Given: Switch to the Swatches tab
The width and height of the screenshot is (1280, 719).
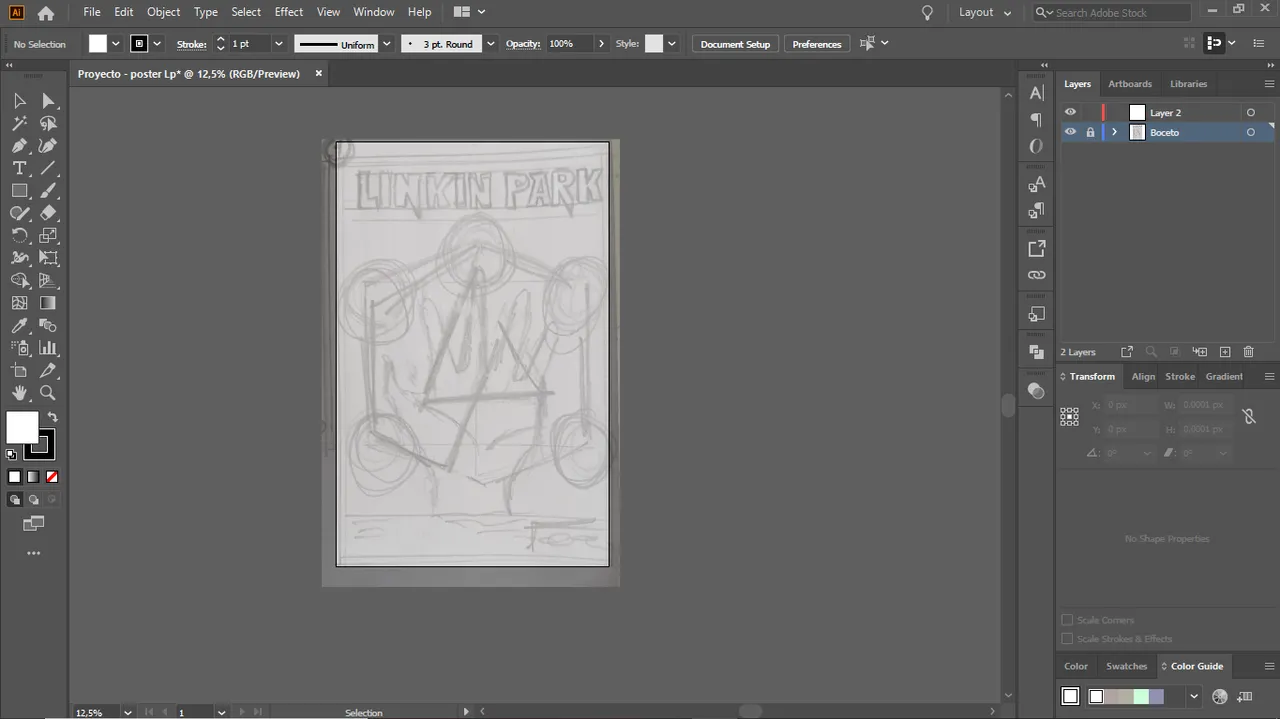Looking at the screenshot, I should point(1127,666).
